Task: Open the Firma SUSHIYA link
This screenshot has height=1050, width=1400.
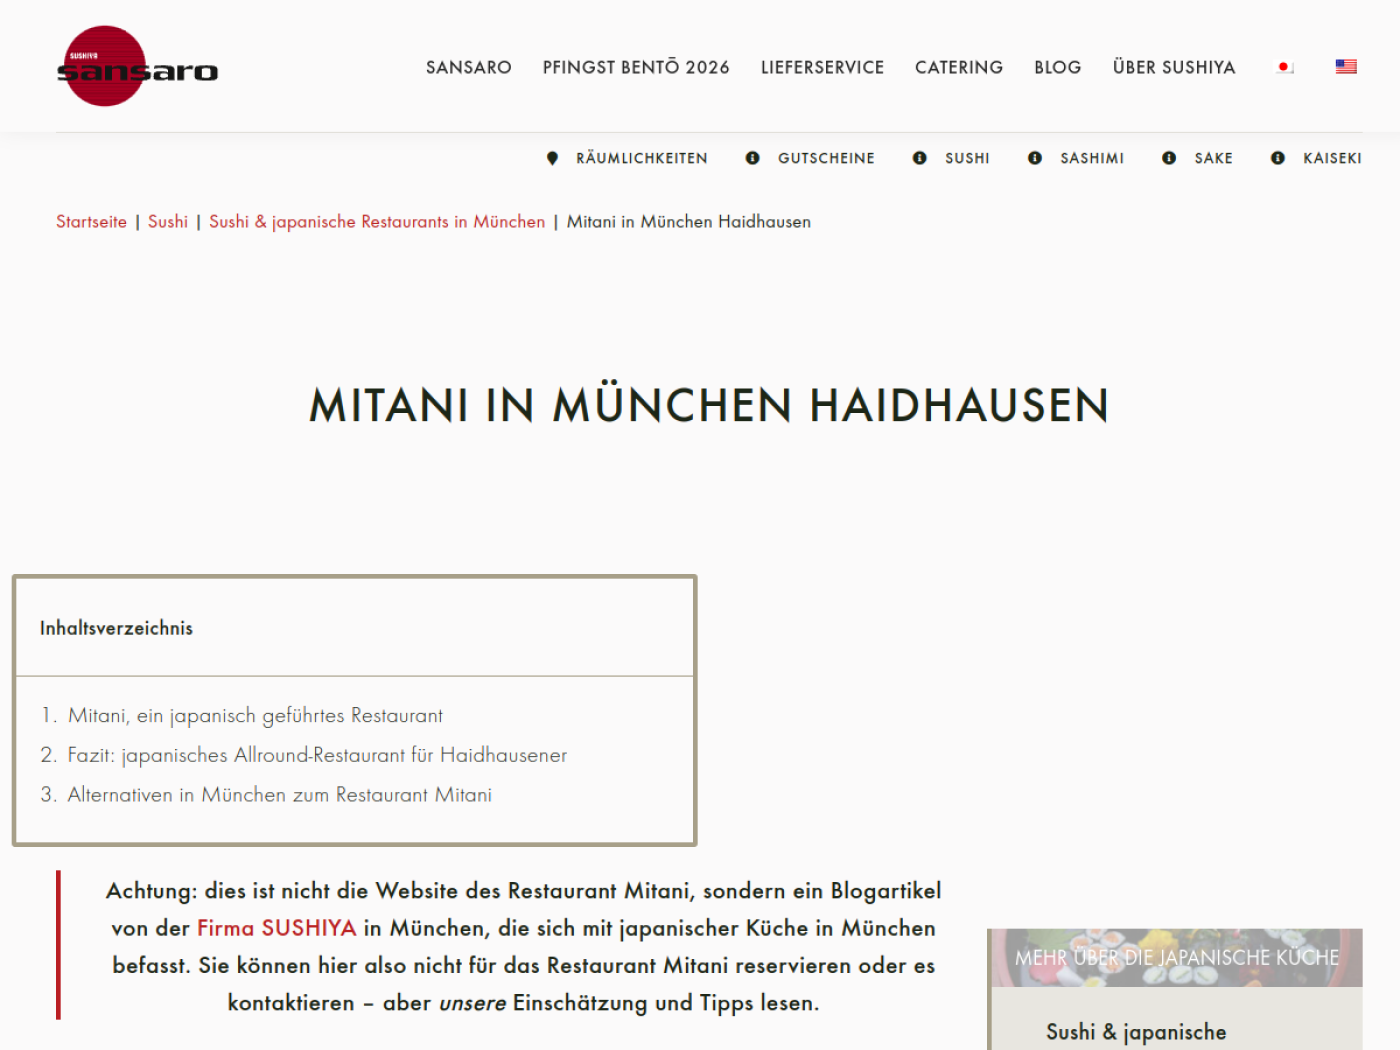Action: point(276,928)
